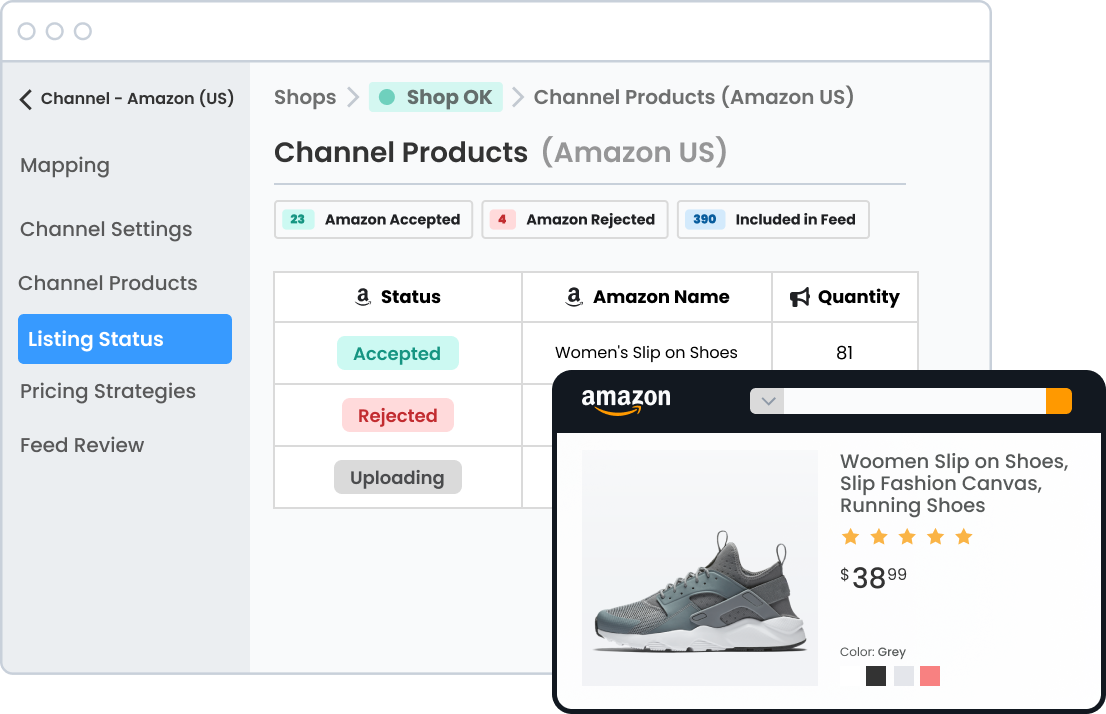
Task: Select the pink color swatch
Action: coord(928,676)
